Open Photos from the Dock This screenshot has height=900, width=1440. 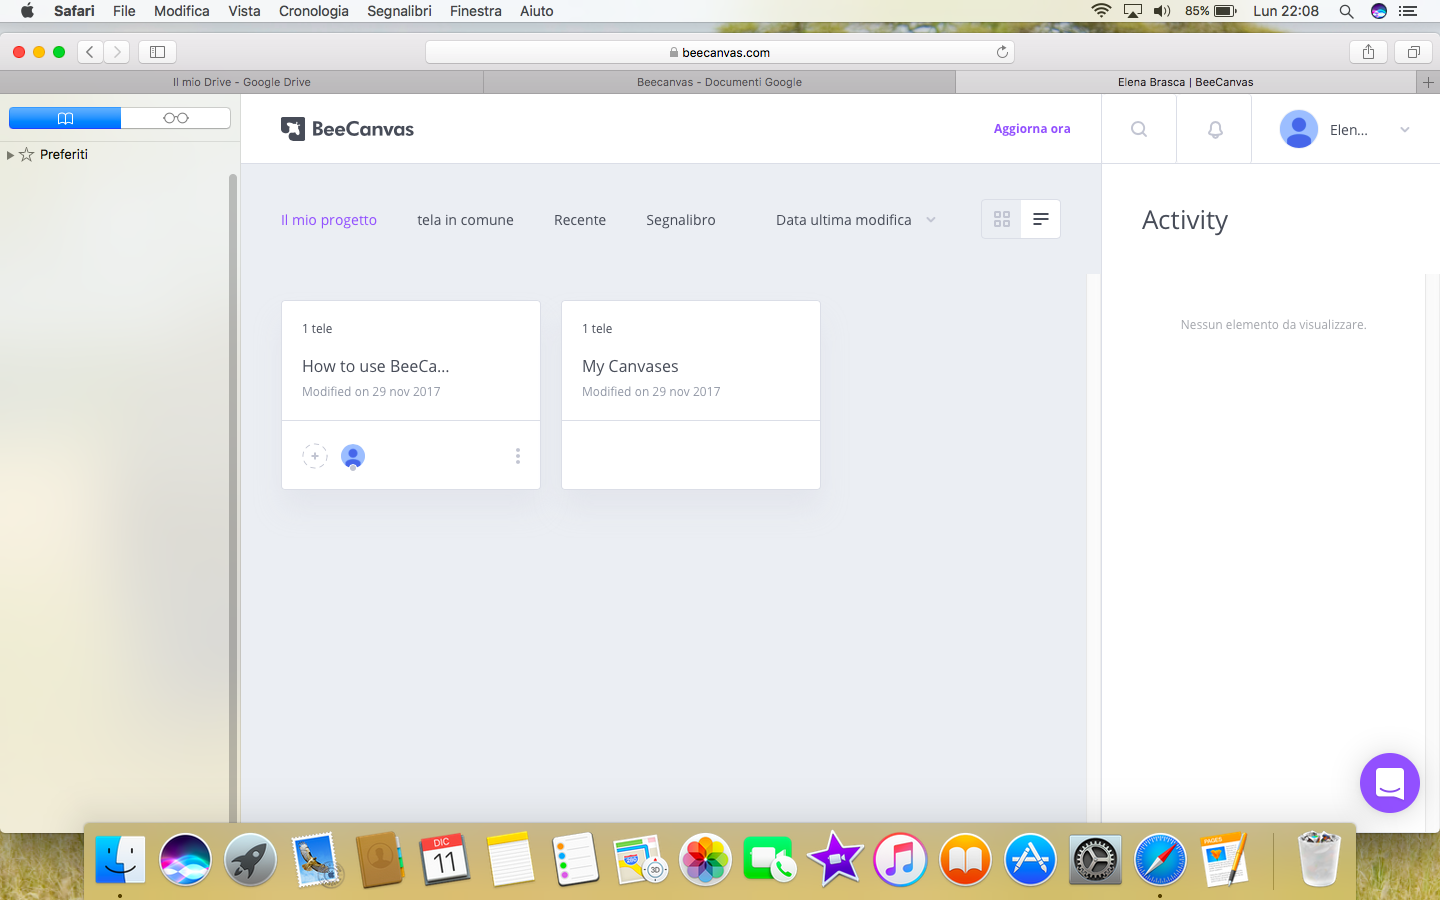[705, 859]
